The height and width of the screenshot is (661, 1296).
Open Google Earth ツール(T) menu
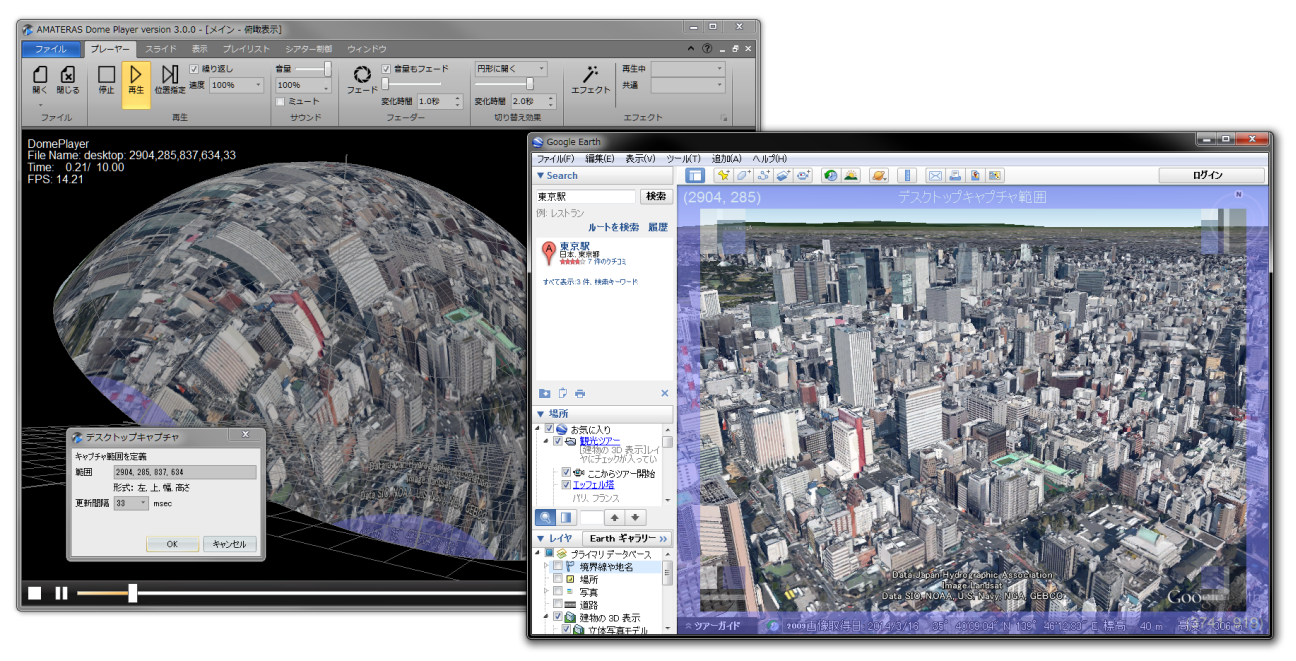[x=684, y=159]
